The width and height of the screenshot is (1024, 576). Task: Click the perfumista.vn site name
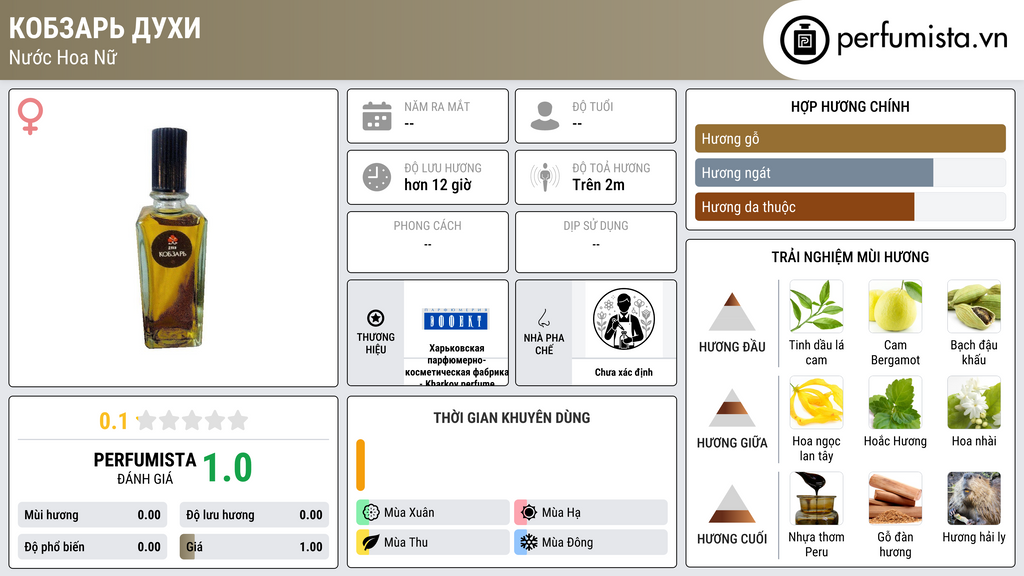pyautogui.click(x=922, y=39)
